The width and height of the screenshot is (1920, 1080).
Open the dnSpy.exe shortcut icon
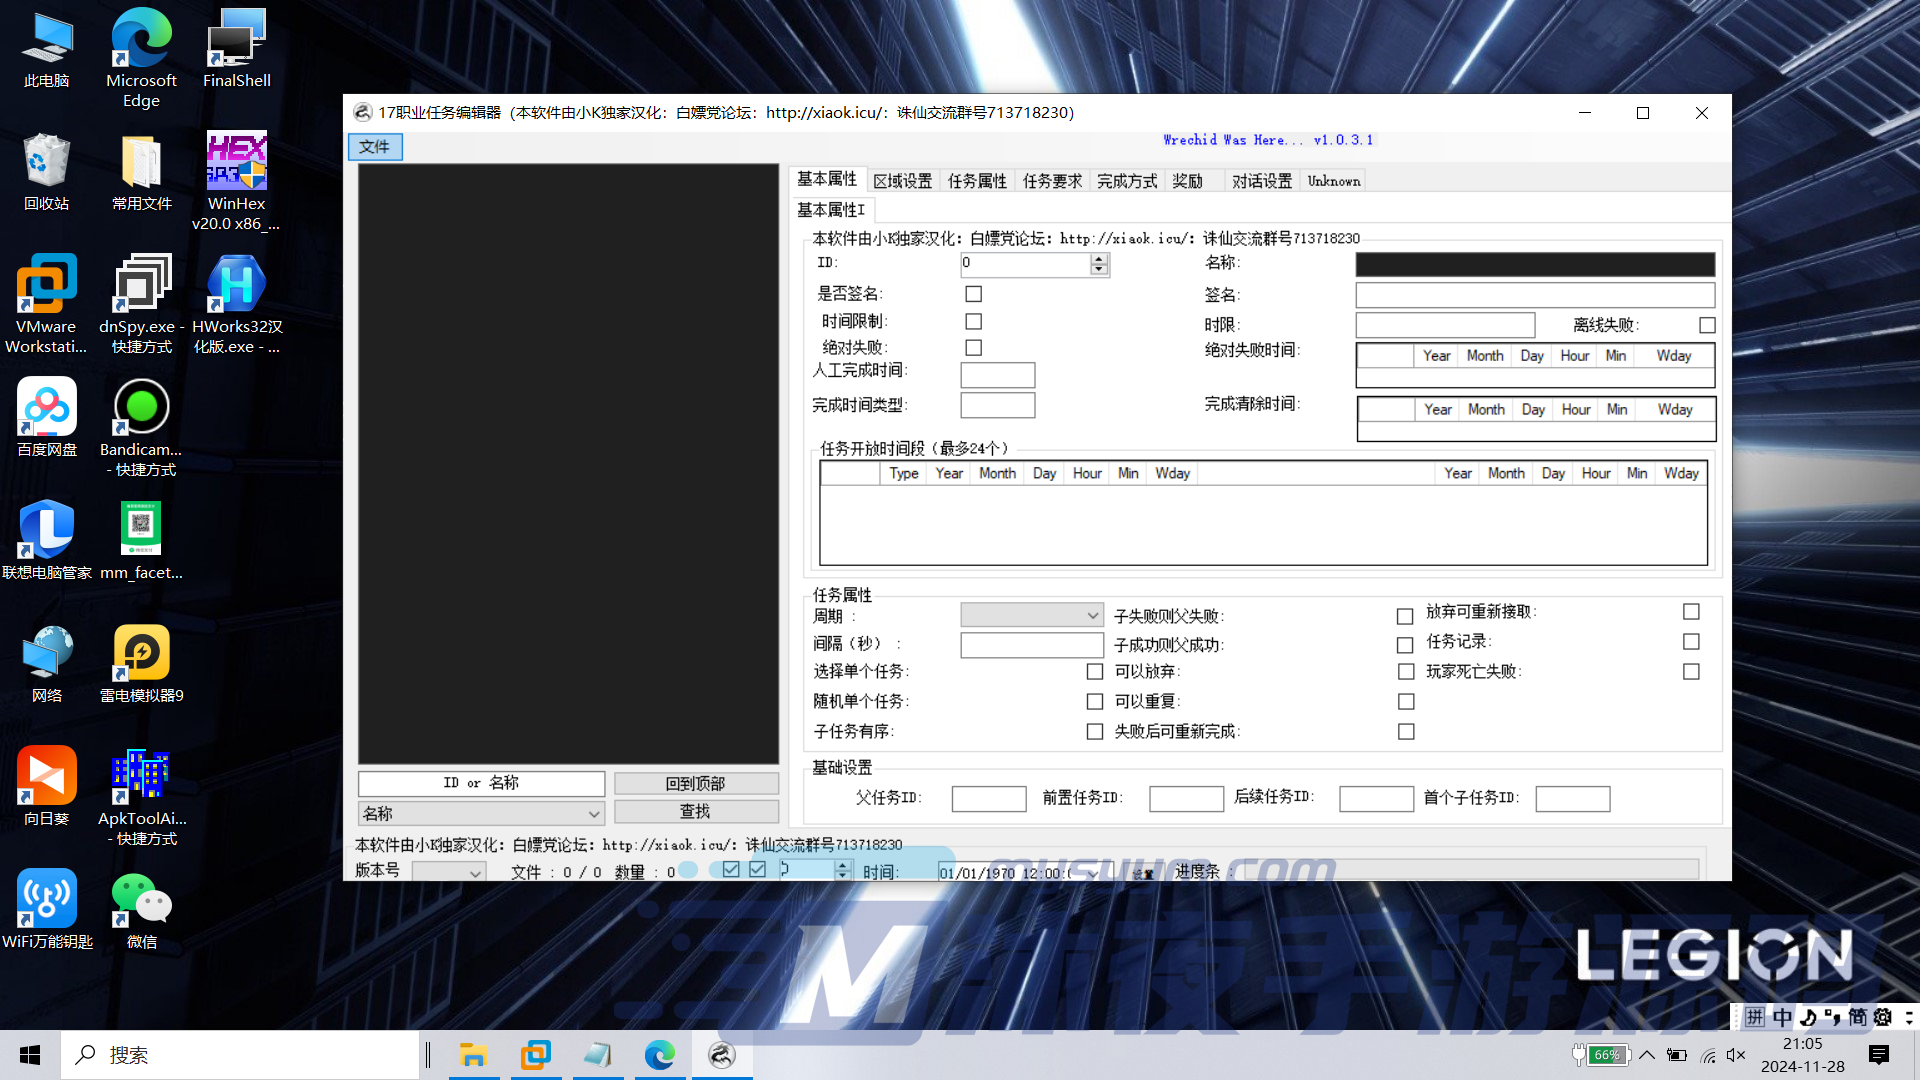(x=141, y=284)
